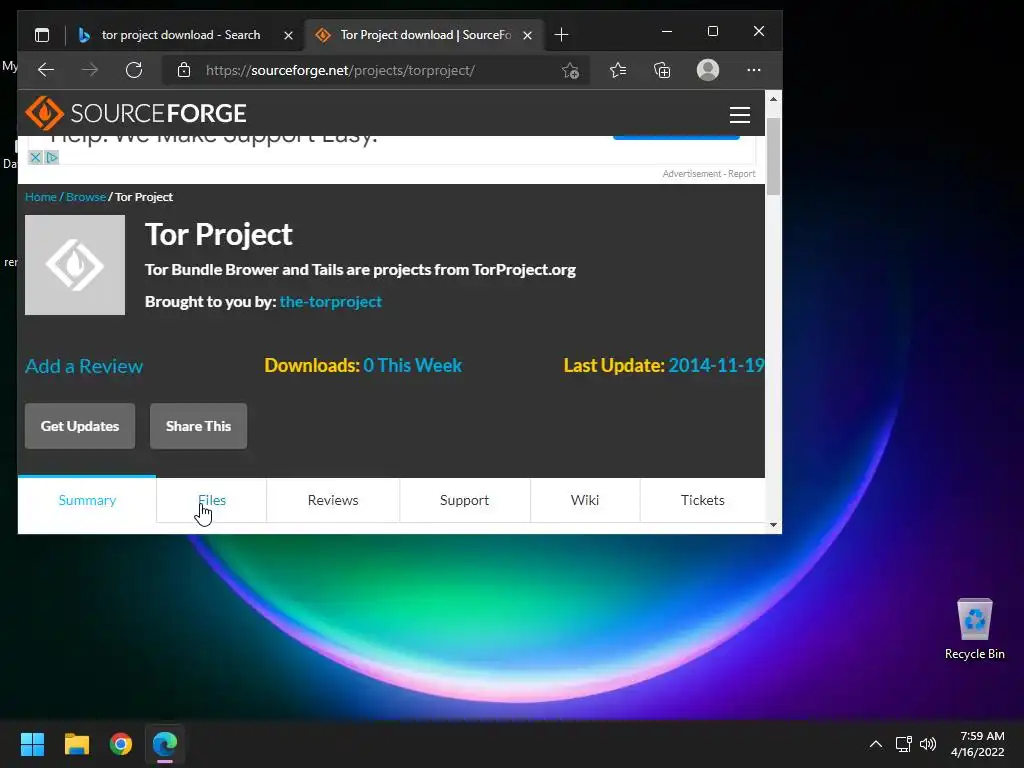
Task: Open the Windows Start menu
Action: [x=32, y=744]
